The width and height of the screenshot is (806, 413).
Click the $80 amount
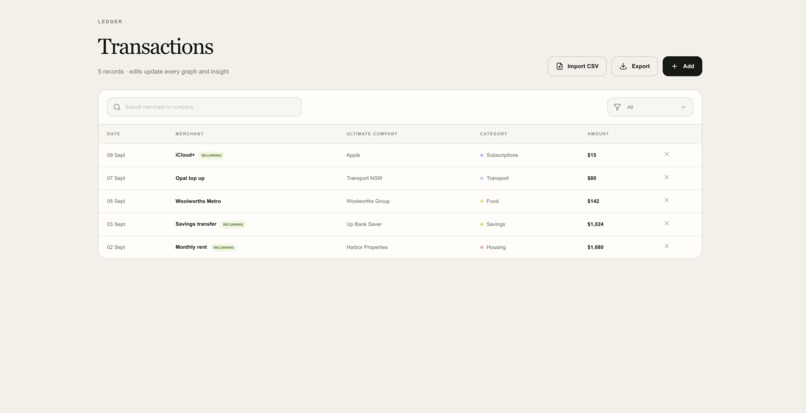pyautogui.click(x=592, y=178)
